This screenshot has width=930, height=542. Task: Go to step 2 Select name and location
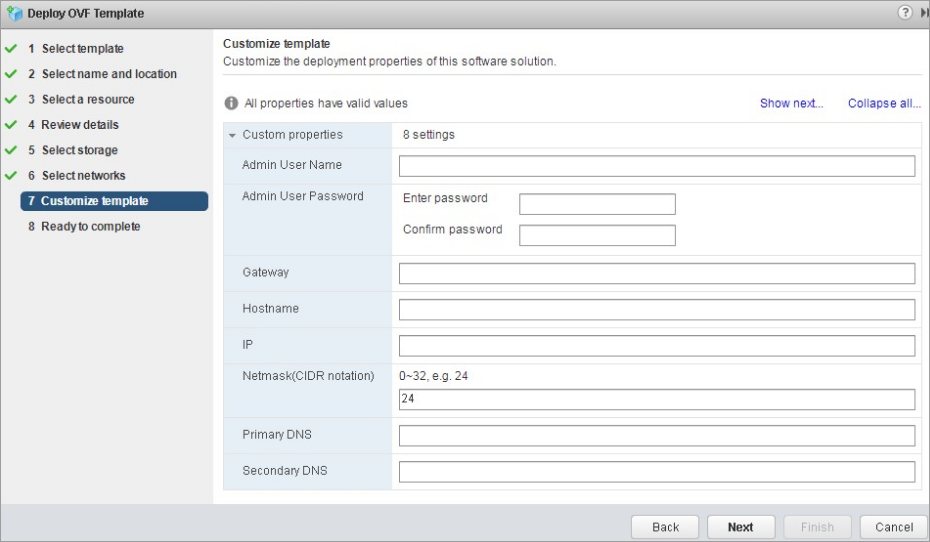[x=102, y=74]
